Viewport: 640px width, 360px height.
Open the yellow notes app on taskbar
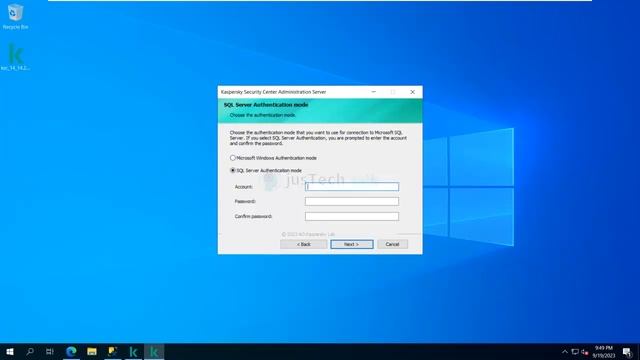pos(113,351)
